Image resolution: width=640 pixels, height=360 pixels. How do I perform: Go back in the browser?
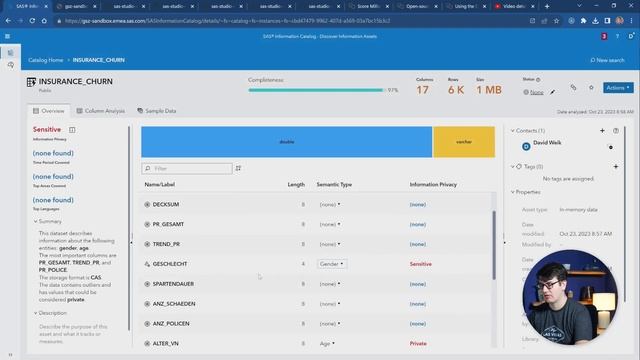(8, 20)
